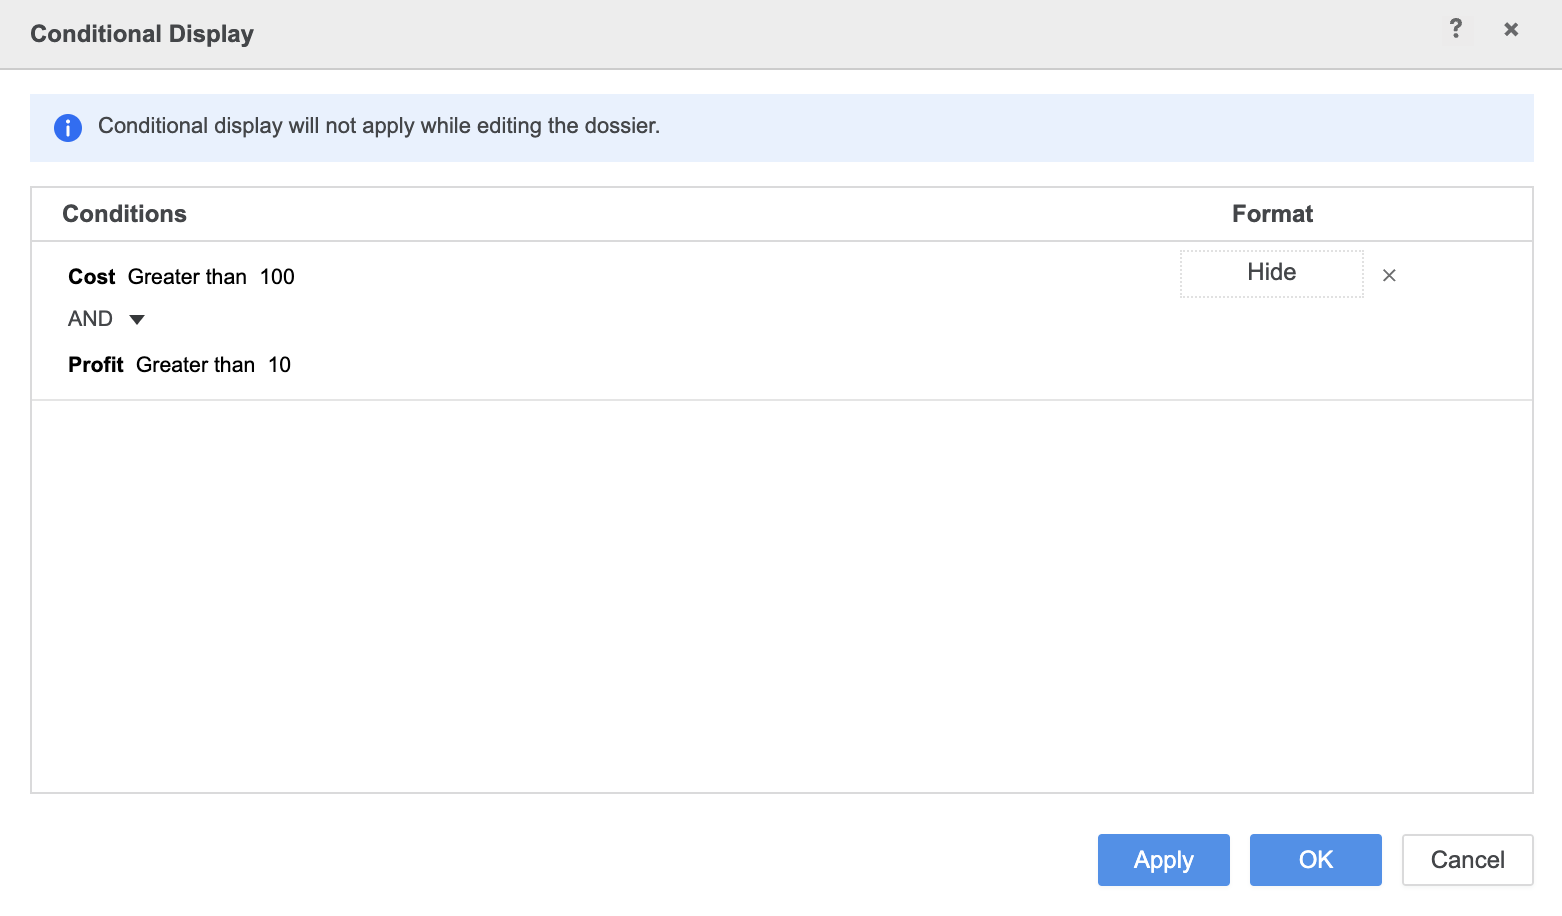Click the Conditional Display title bar text

coord(142,34)
